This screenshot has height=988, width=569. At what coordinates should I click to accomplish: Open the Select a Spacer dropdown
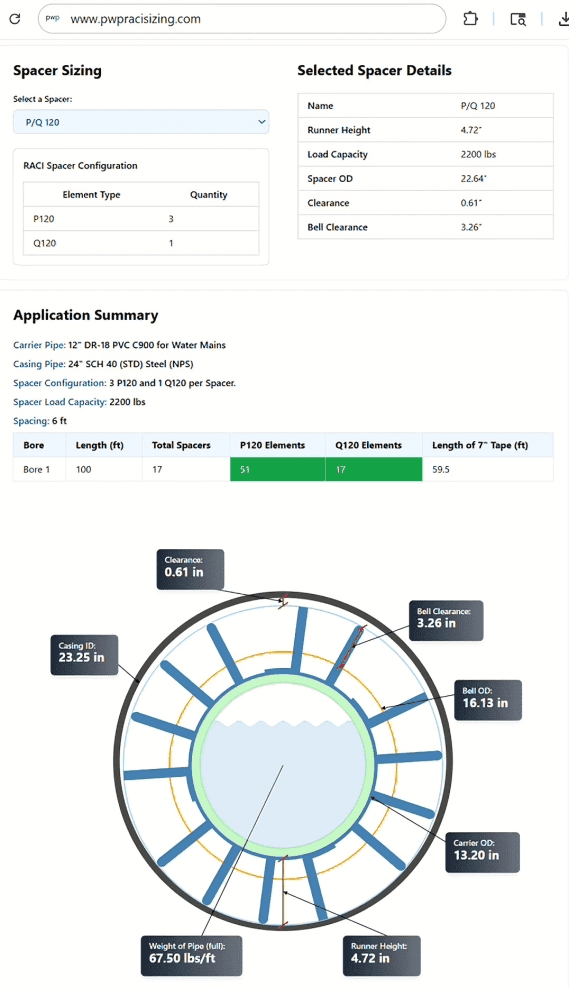141,122
